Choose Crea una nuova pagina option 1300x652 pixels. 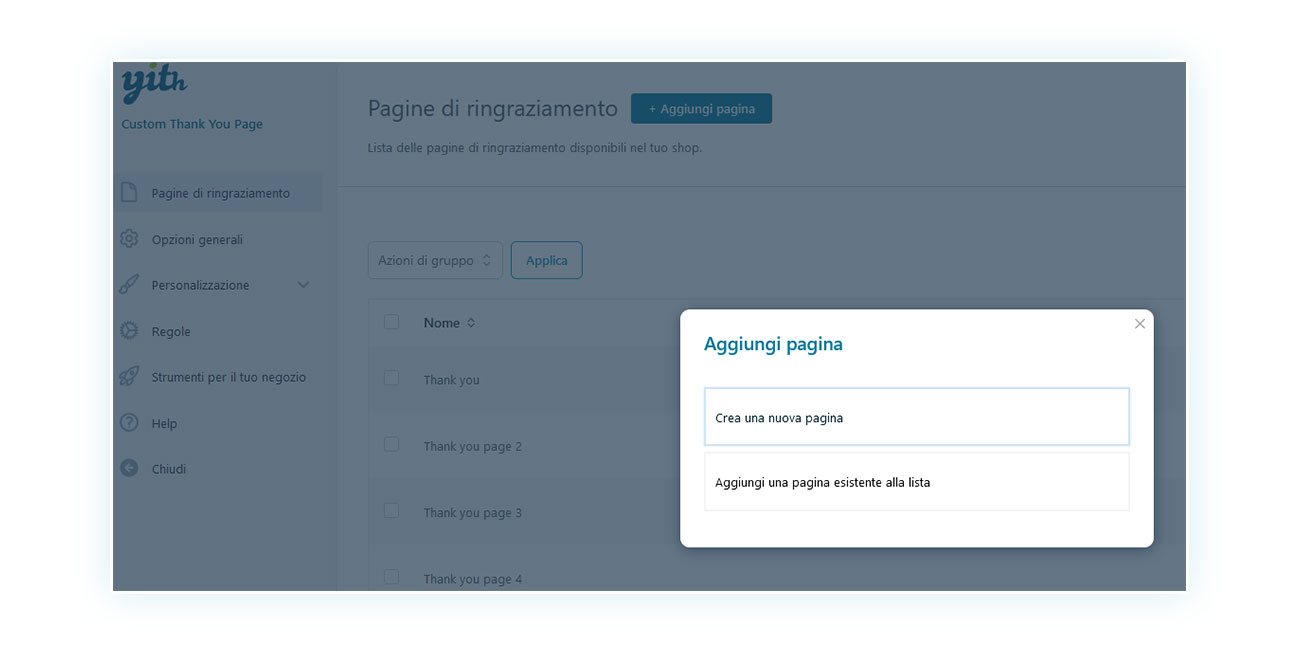point(917,417)
